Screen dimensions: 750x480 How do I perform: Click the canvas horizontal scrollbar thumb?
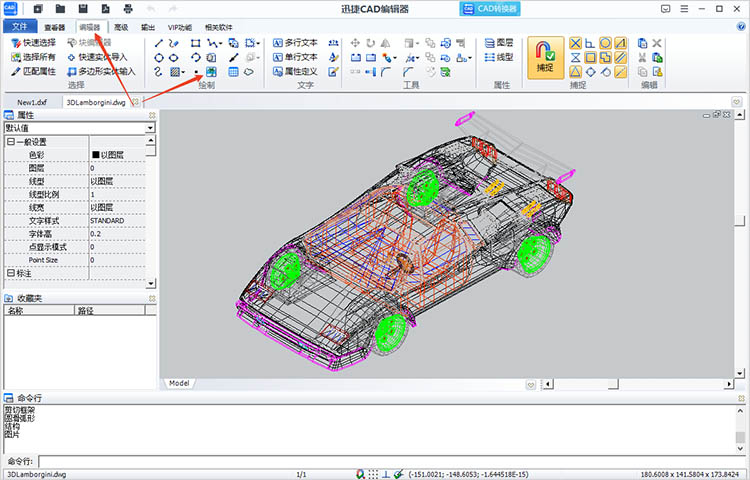613,384
